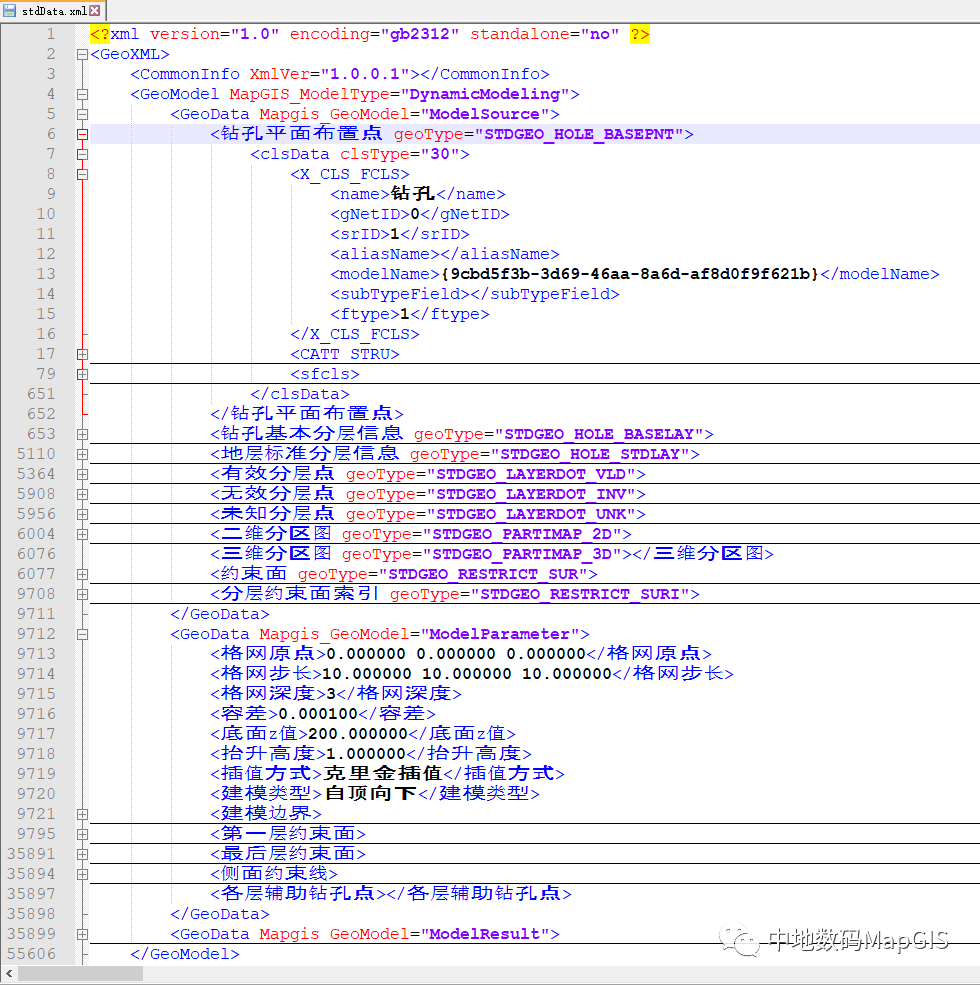Click the closing </GeoModel> tag on line 55606
Image resolution: width=980 pixels, height=985 pixels.
click(x=185, y=954)
